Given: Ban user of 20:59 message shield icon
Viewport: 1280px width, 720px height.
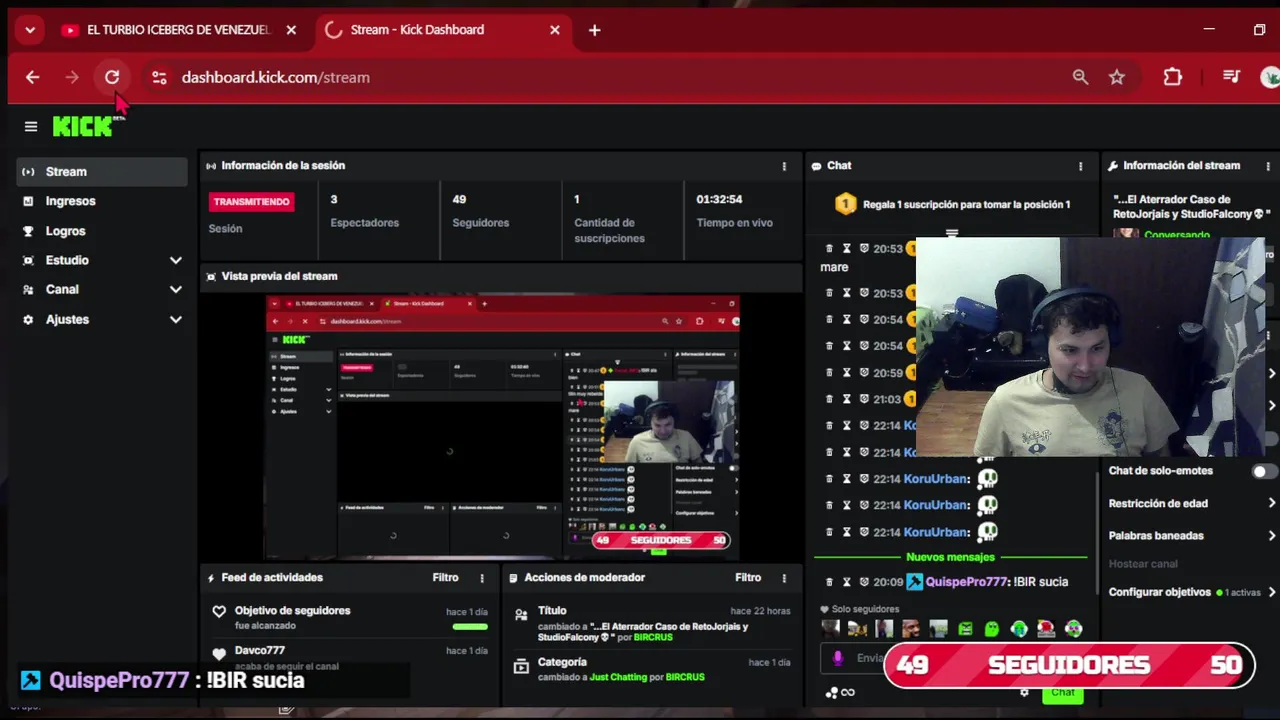Looking at the screenshot, I should 864,372.
